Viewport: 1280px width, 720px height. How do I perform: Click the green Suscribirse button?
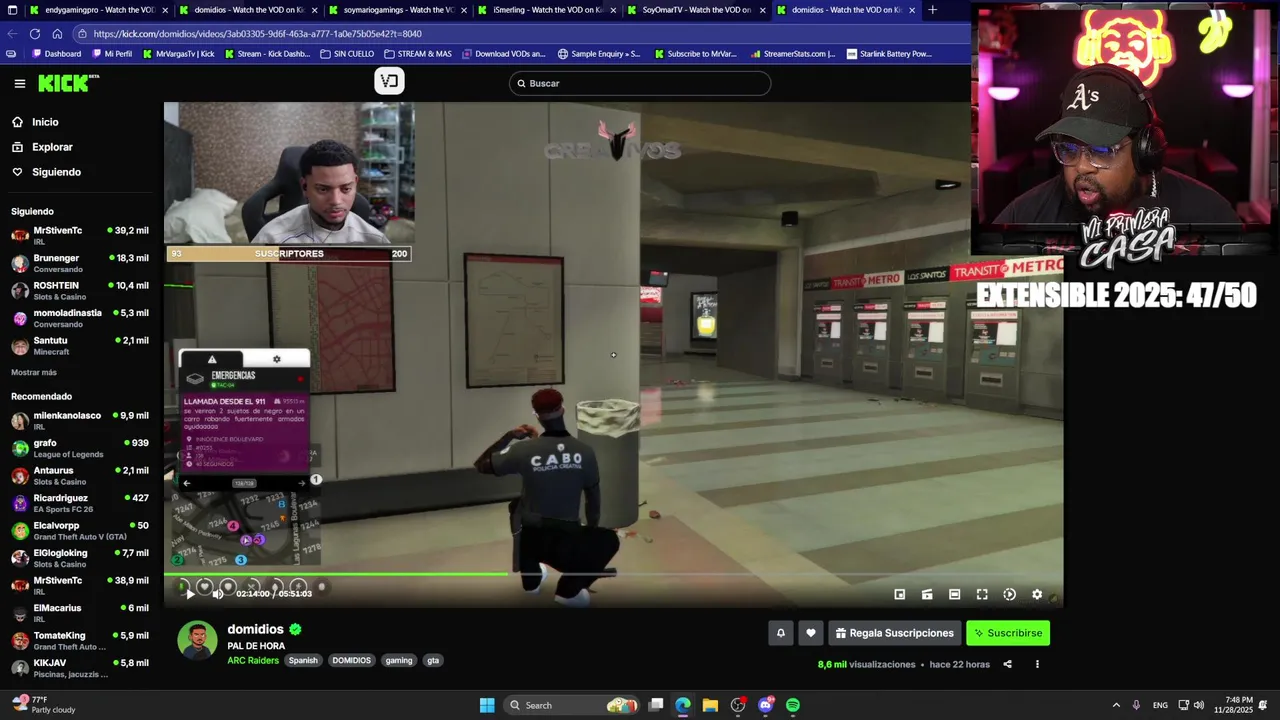[1008, 633]
